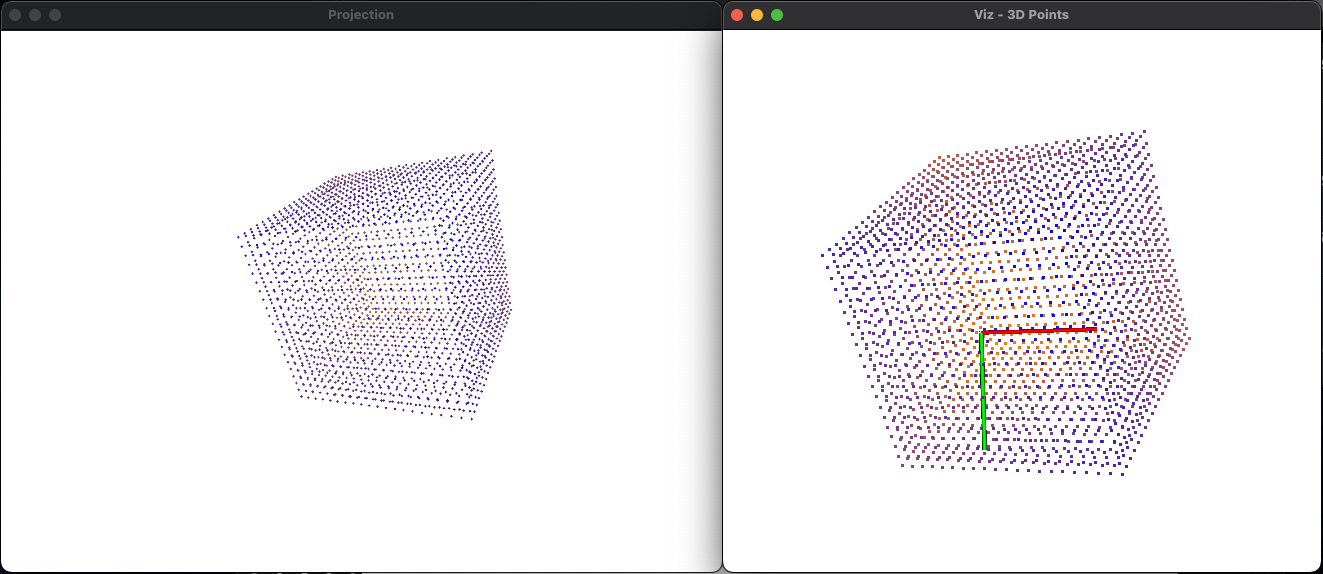
Task: Click the leftmost corner of projected cube
Action: [x=239, y=237]
